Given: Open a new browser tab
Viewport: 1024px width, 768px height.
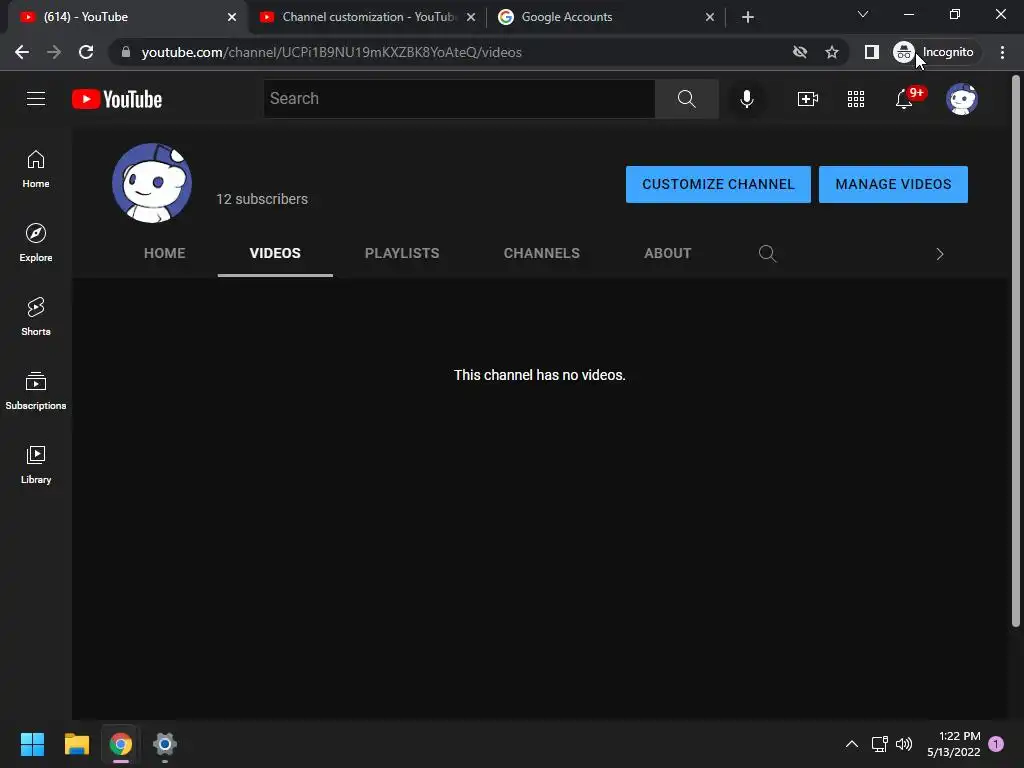Looking at the screenshot, I should click(748, 17).
